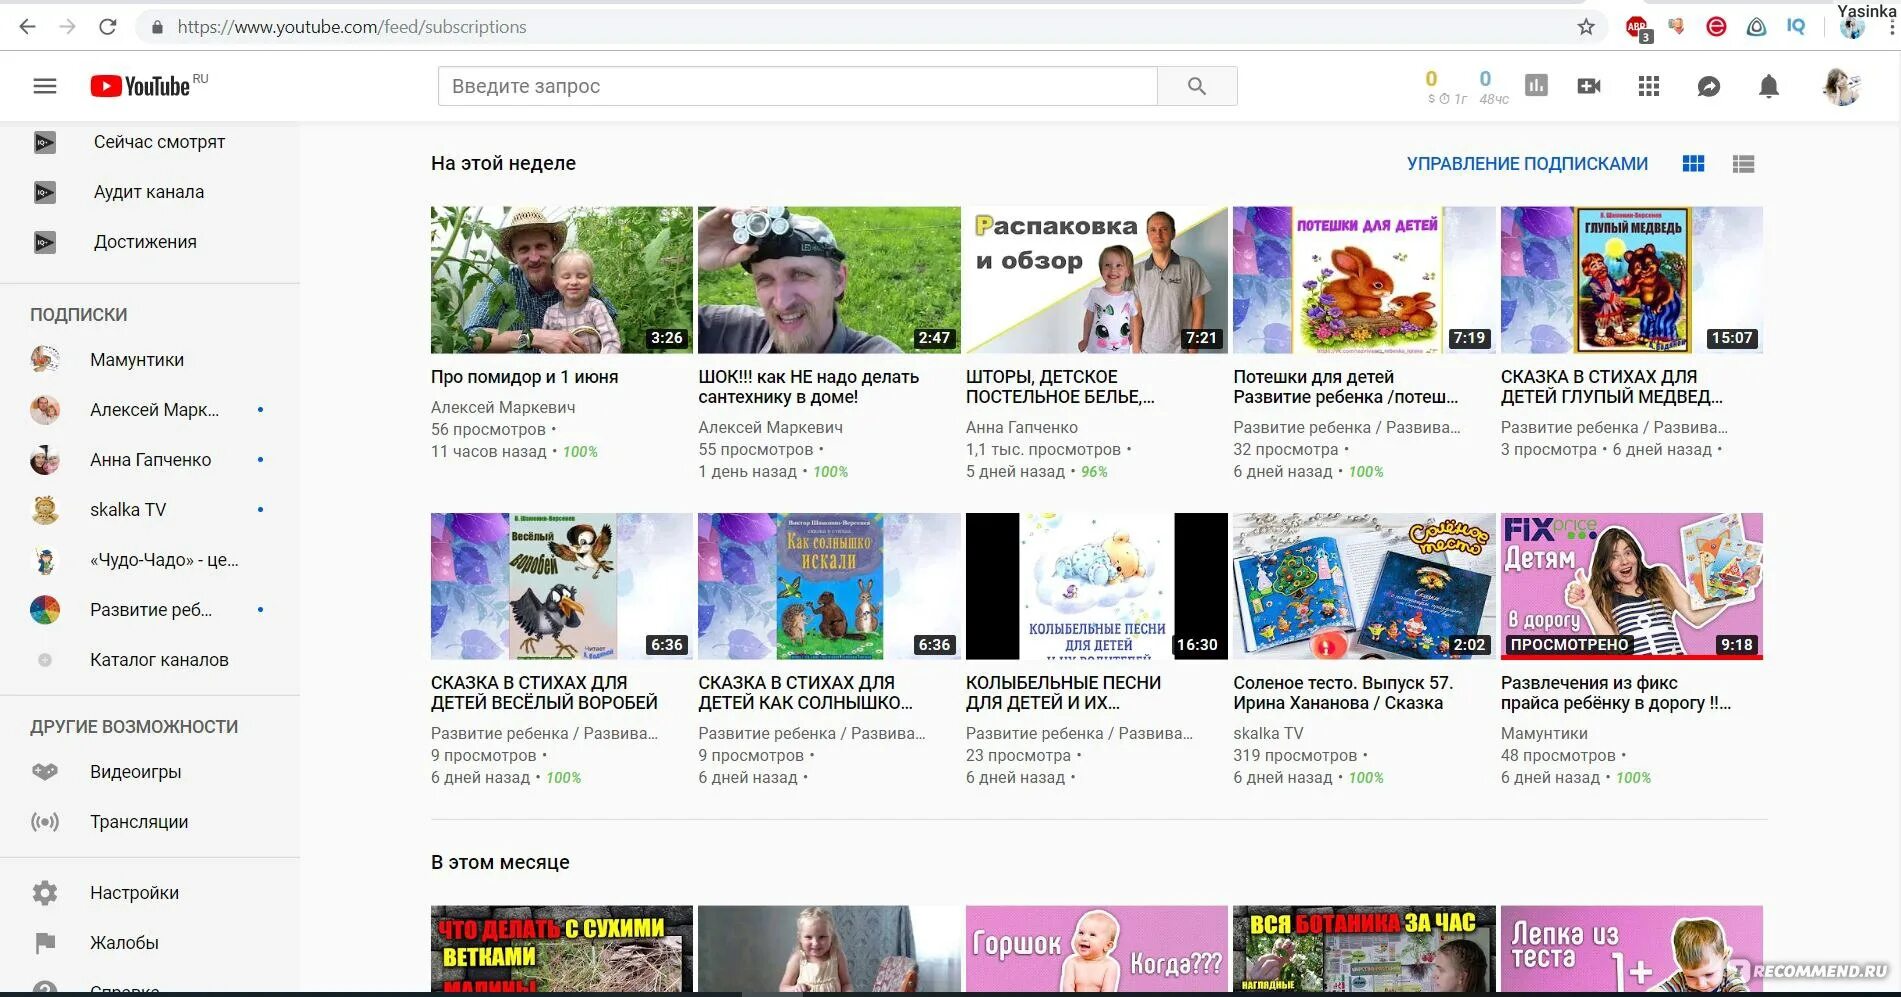Click the '48чс' counter in the header

coord(1493,99)
